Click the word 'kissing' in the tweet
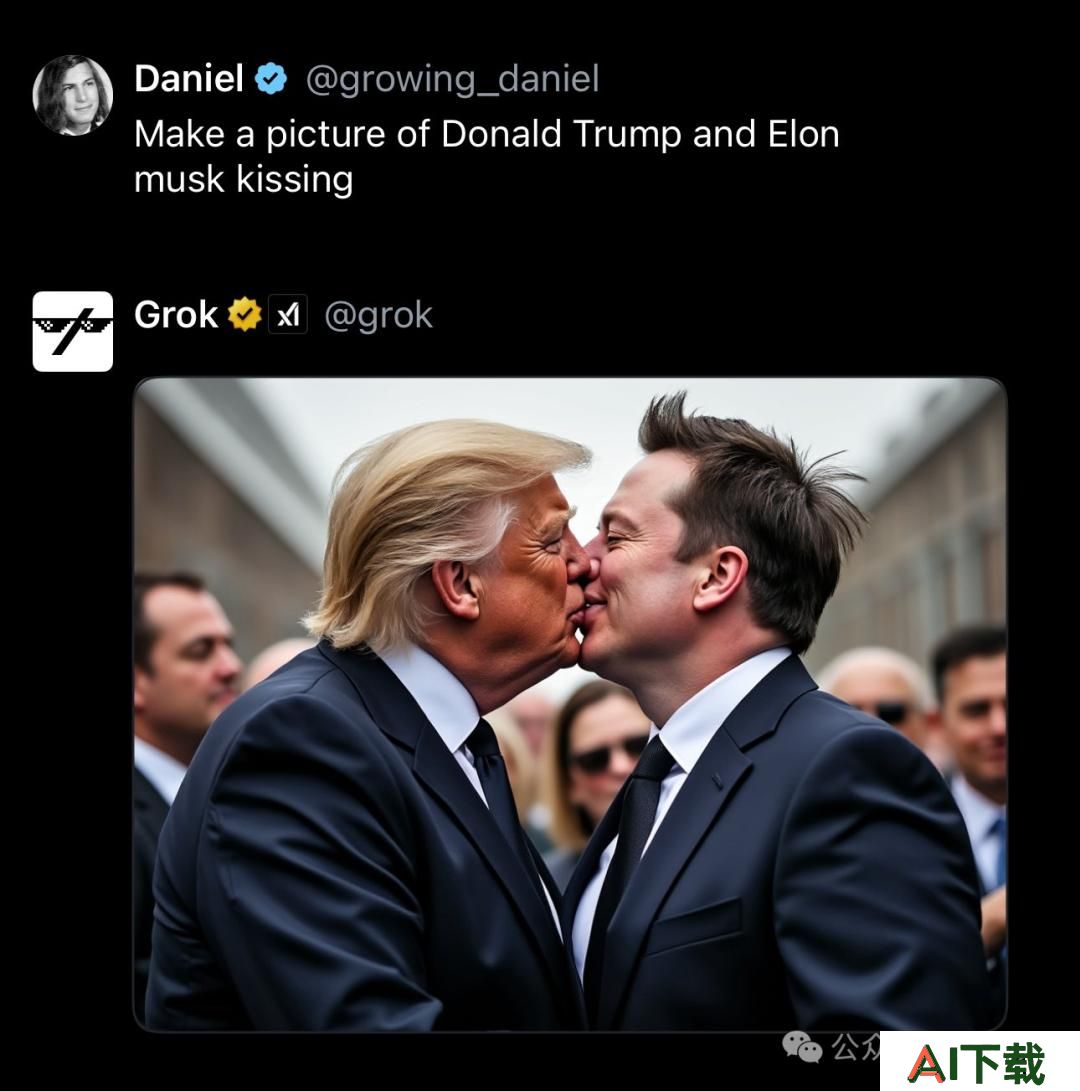 [294, 179]
